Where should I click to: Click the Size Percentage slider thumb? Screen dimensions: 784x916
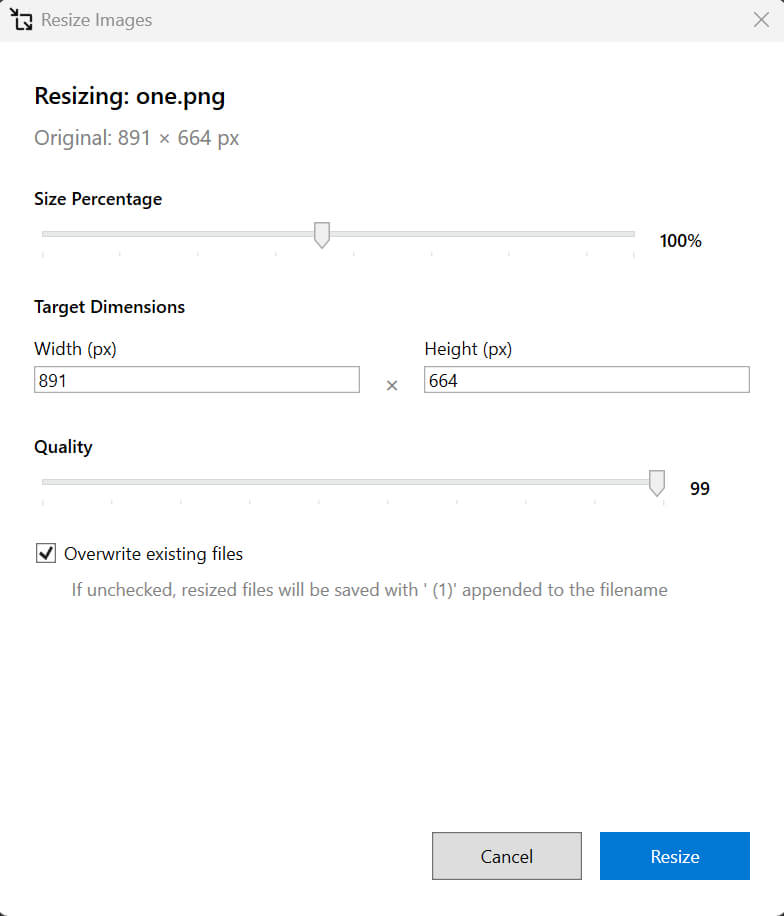(x=321, y=235)
